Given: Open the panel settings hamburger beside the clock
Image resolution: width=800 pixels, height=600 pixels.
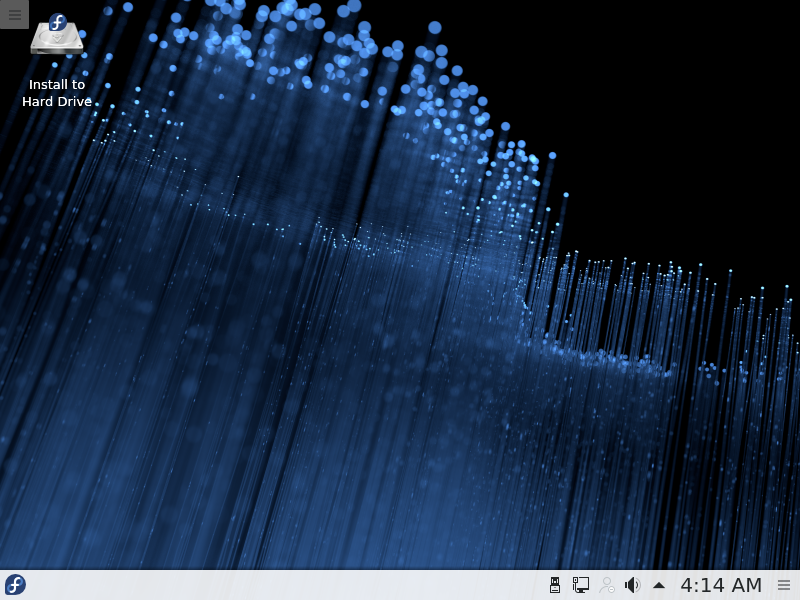Looking at the screenshot, I should [x=784, y=585].
